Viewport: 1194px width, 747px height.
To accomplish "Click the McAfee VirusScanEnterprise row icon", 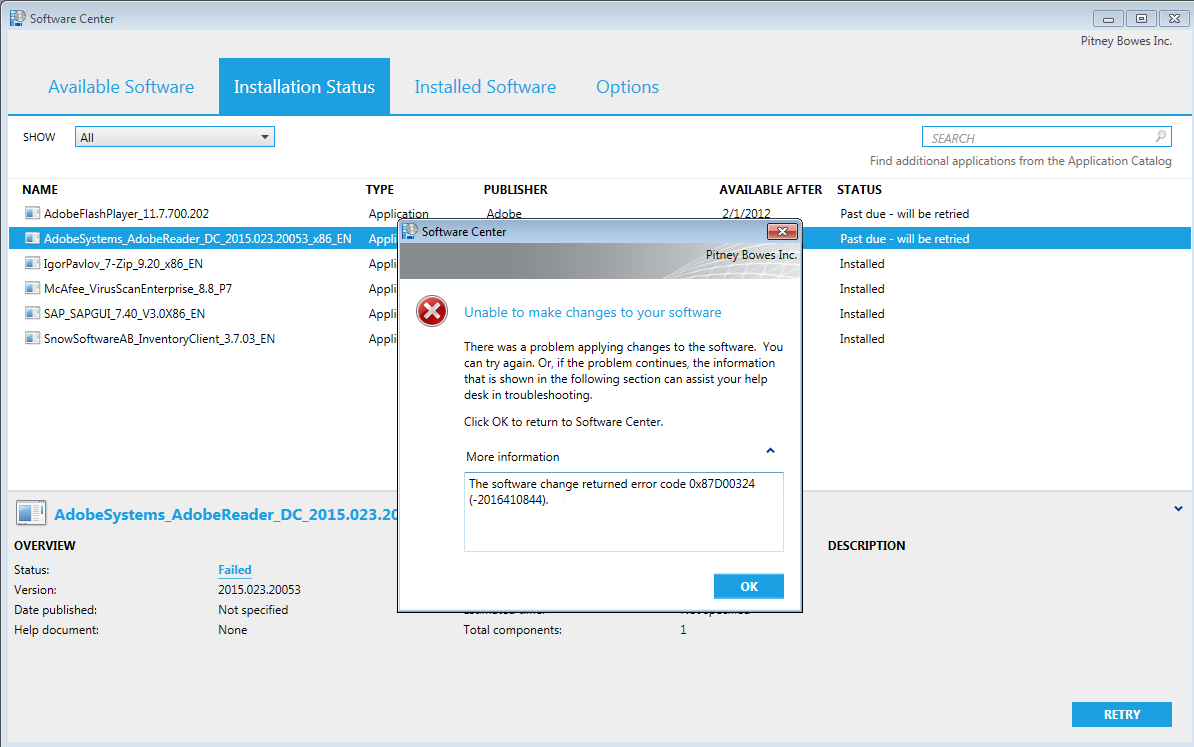I will pyautogui.click(x=32, y=289).
